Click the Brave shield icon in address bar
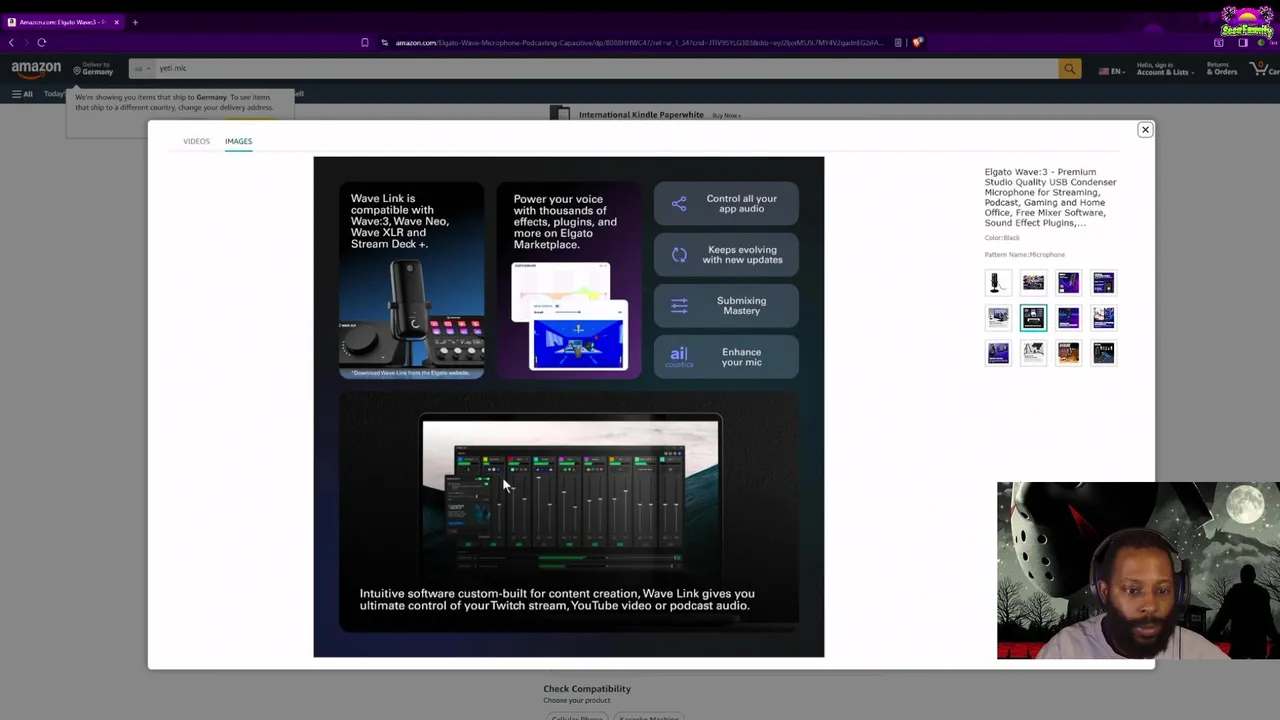This screenshot has height=720, width=1280. click(x=917, y=43)
